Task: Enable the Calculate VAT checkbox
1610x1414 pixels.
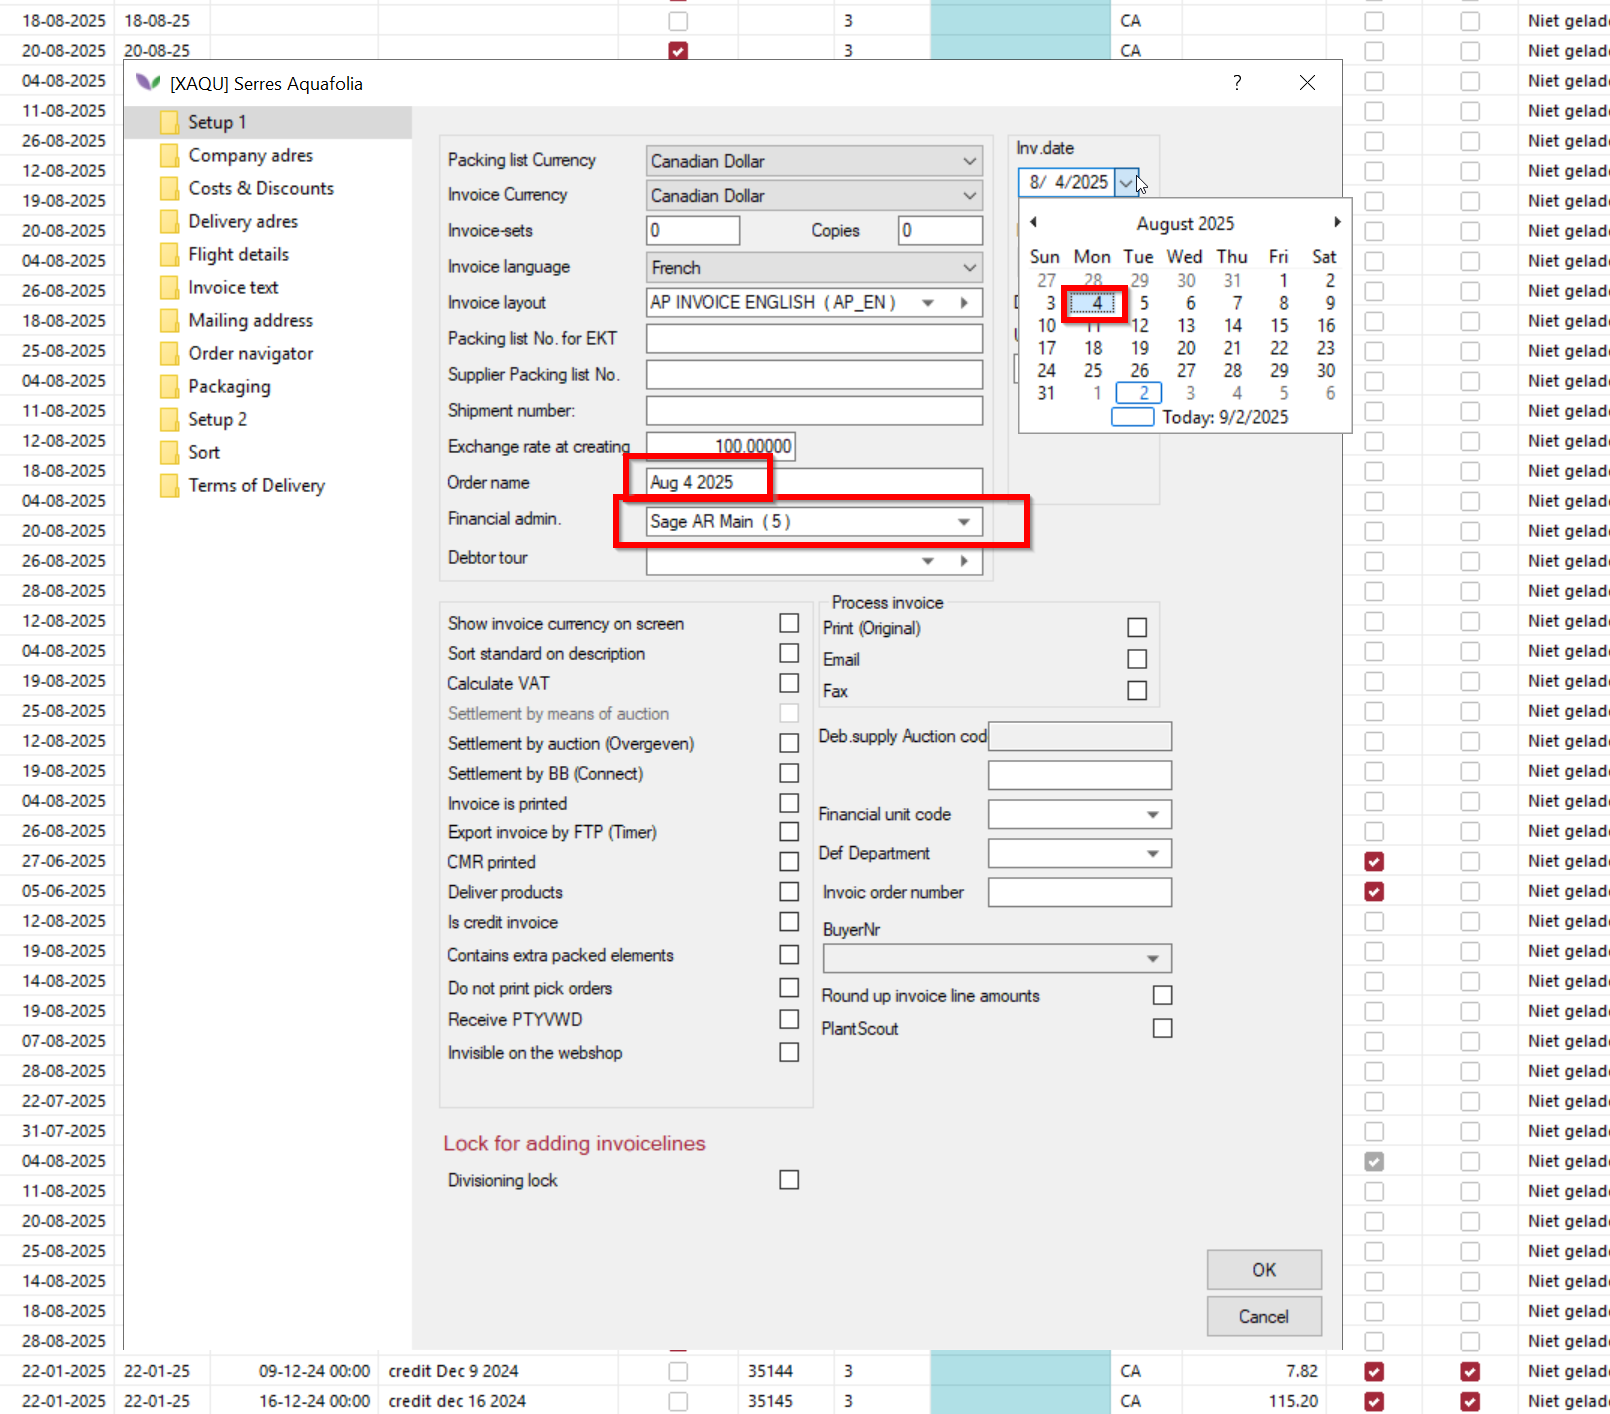Action: 789,683
